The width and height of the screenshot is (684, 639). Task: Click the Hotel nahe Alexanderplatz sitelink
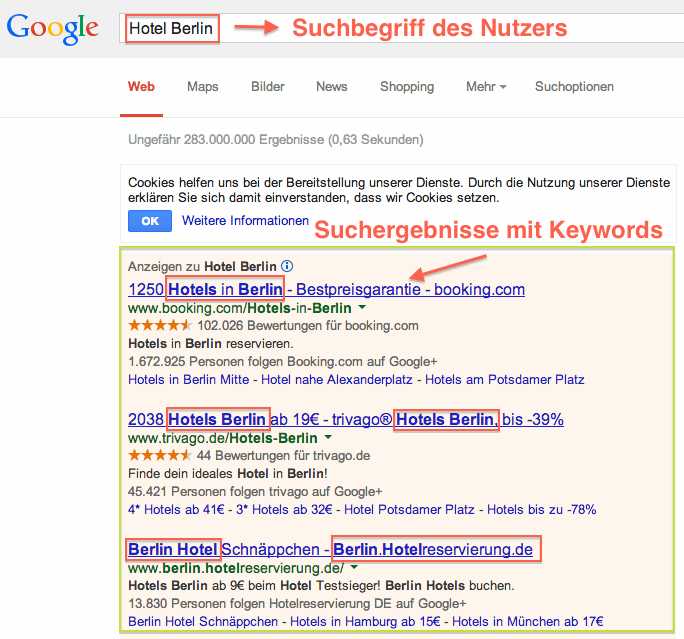tap(336, 379)
